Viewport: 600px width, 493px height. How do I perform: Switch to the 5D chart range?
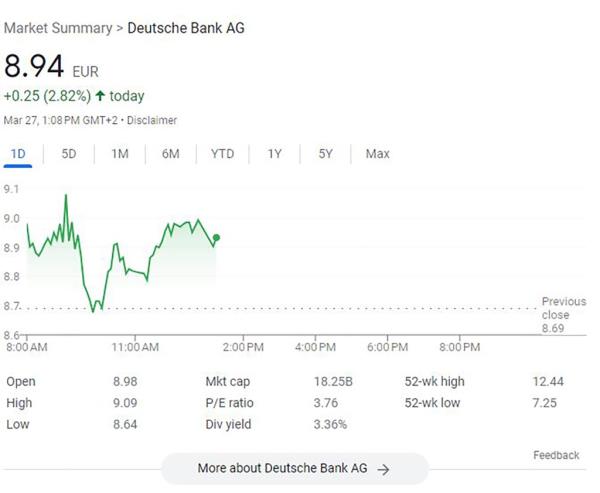(69, 154)
